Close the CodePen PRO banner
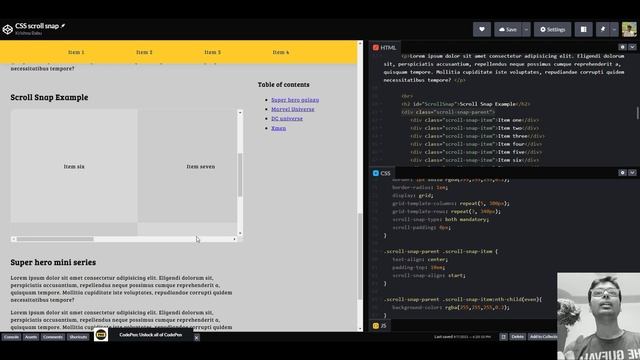 (196, 338)
